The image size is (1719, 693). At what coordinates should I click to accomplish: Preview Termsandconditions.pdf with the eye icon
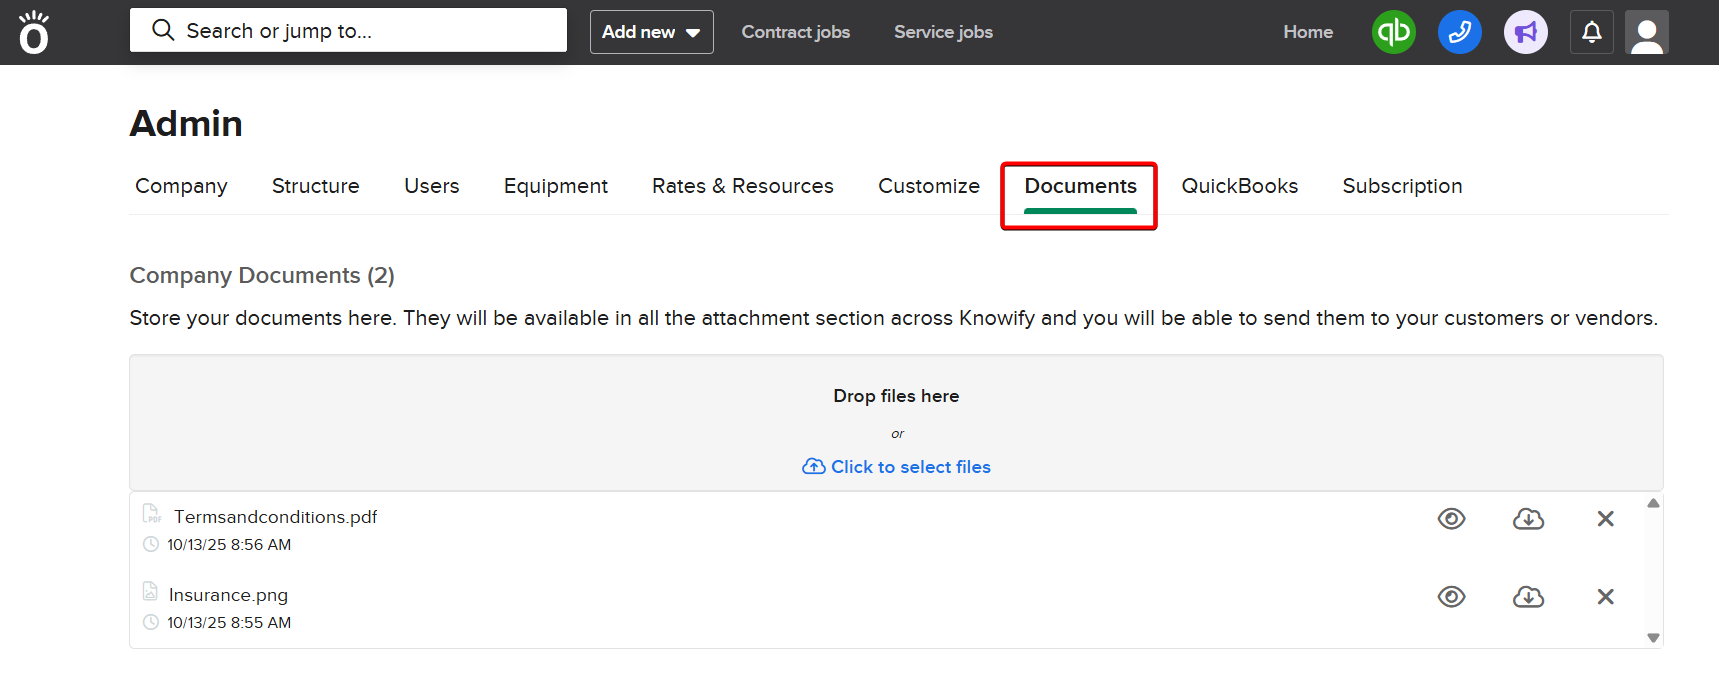pyautogui.click(x=1451, y=519)
